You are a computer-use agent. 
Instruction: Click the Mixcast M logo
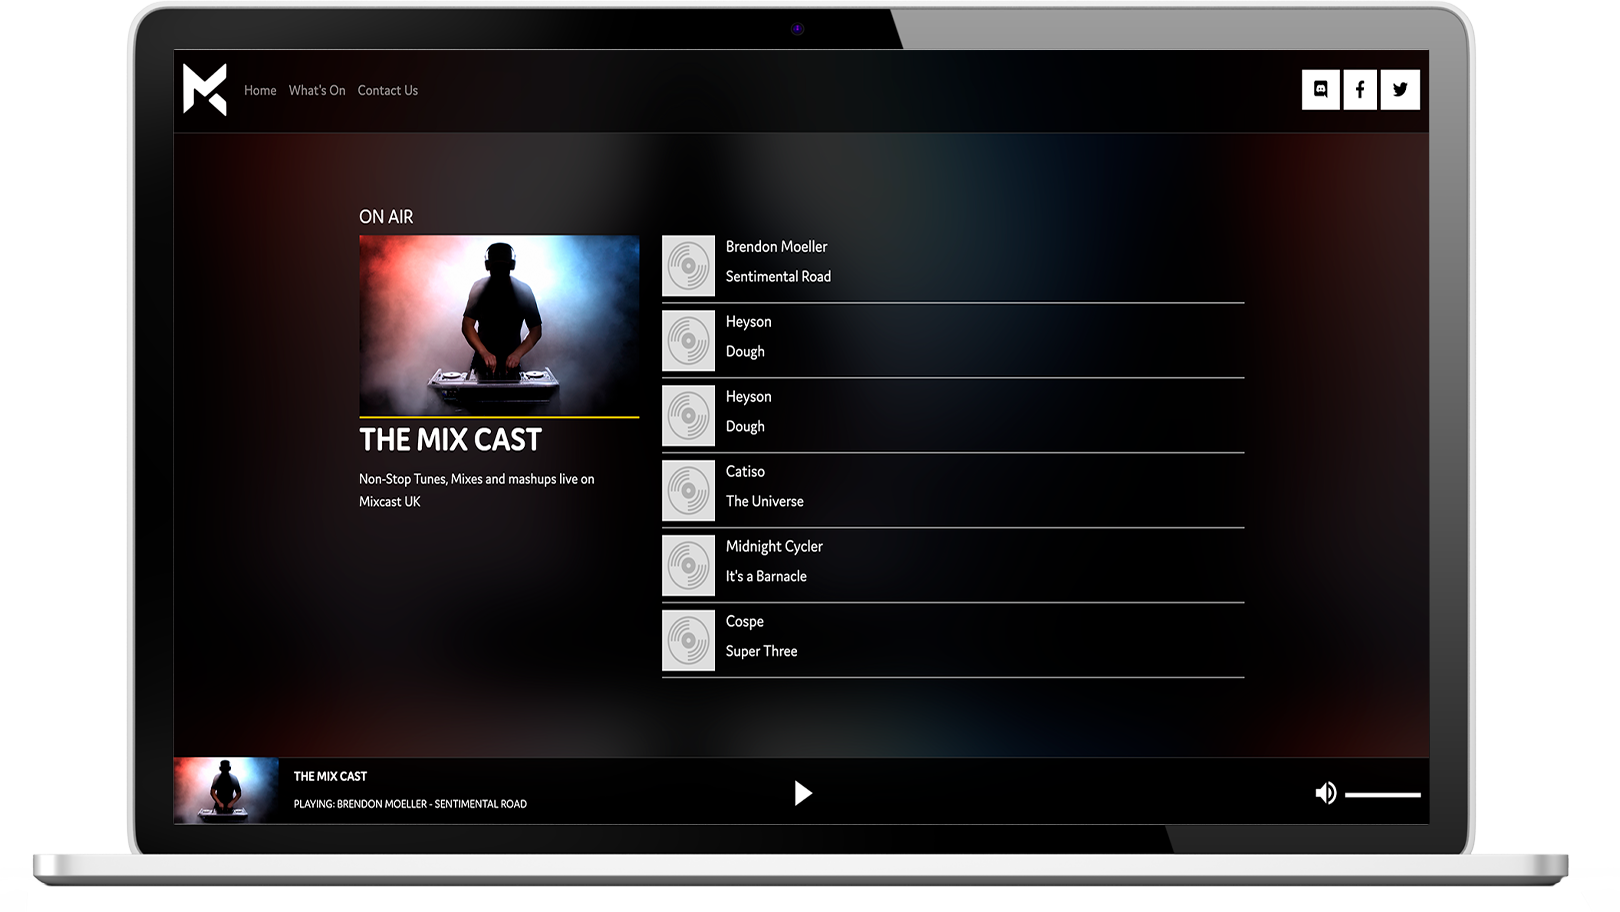point(205,90)
